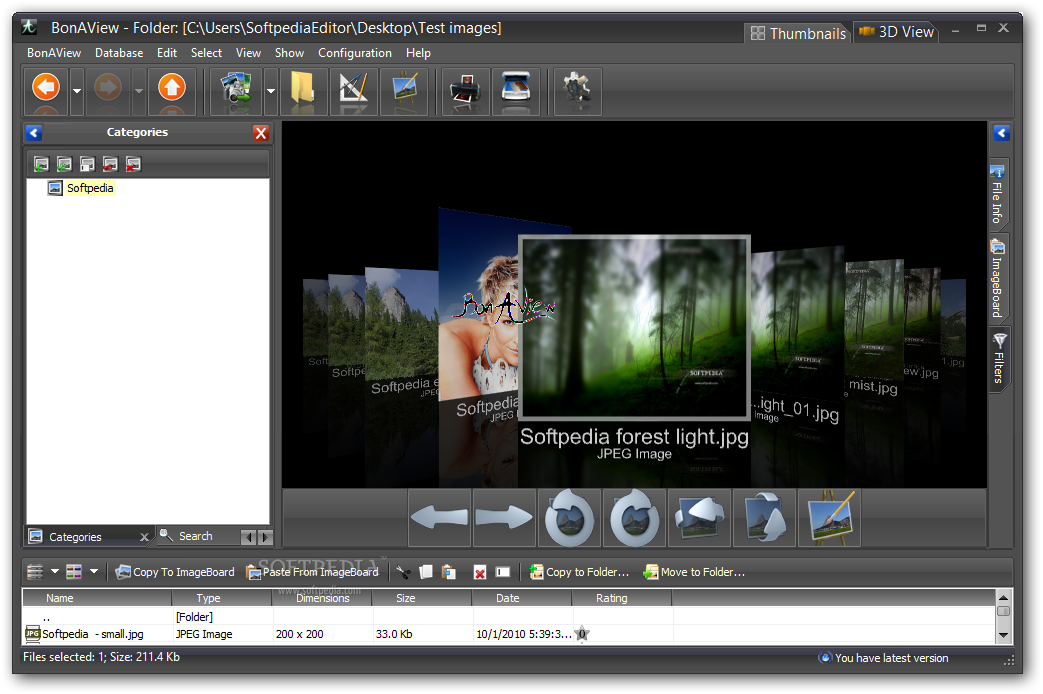Image resolution: width=1043 pixels, height=694 pixels.
Task: Click the red X delete file icon
Action: click(x=480, y=572)
